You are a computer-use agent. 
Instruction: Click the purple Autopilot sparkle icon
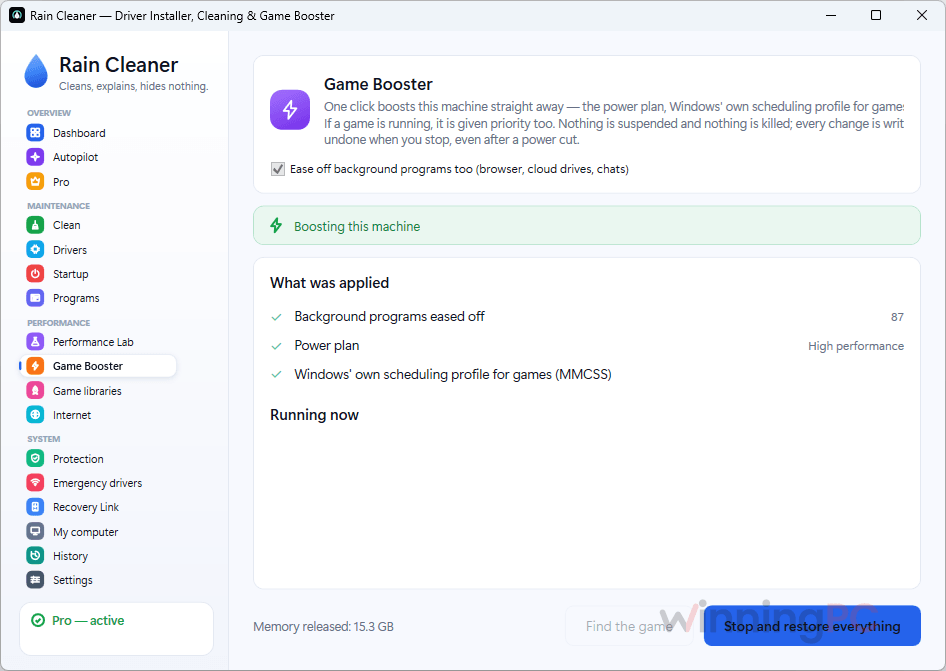click(x=35, y=157)
